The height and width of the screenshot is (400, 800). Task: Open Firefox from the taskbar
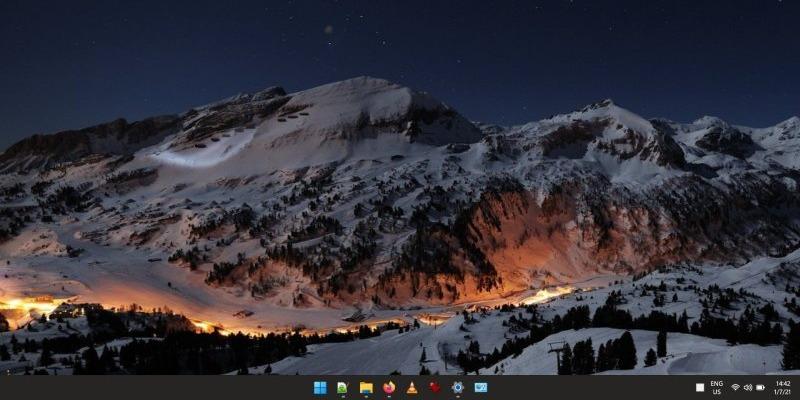(389, 388)
